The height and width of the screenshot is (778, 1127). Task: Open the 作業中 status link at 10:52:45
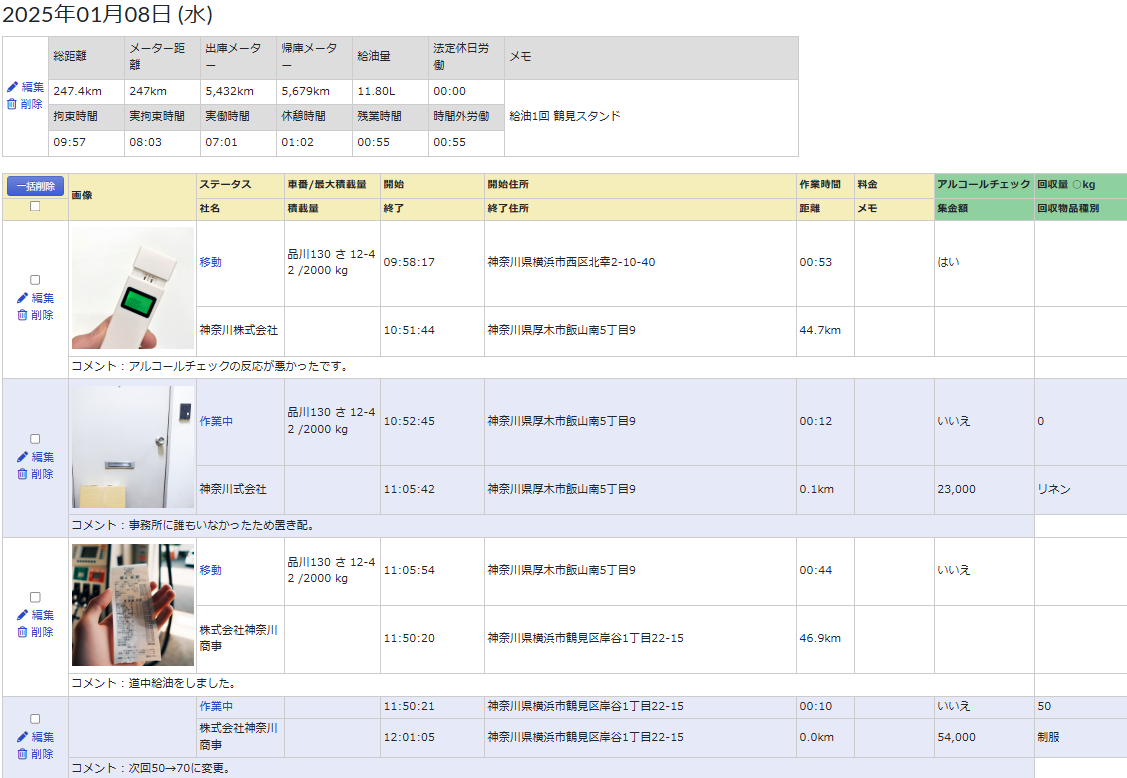pyautogui.click(x=216, y=421)
